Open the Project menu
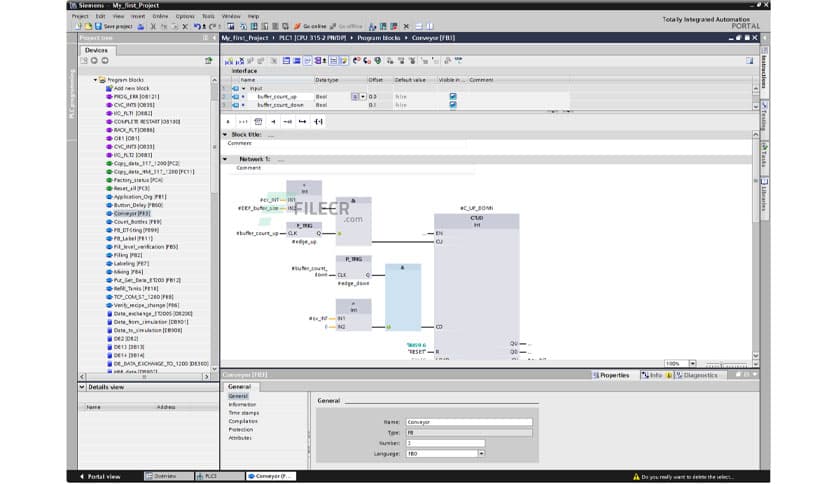 click(80, 16)
